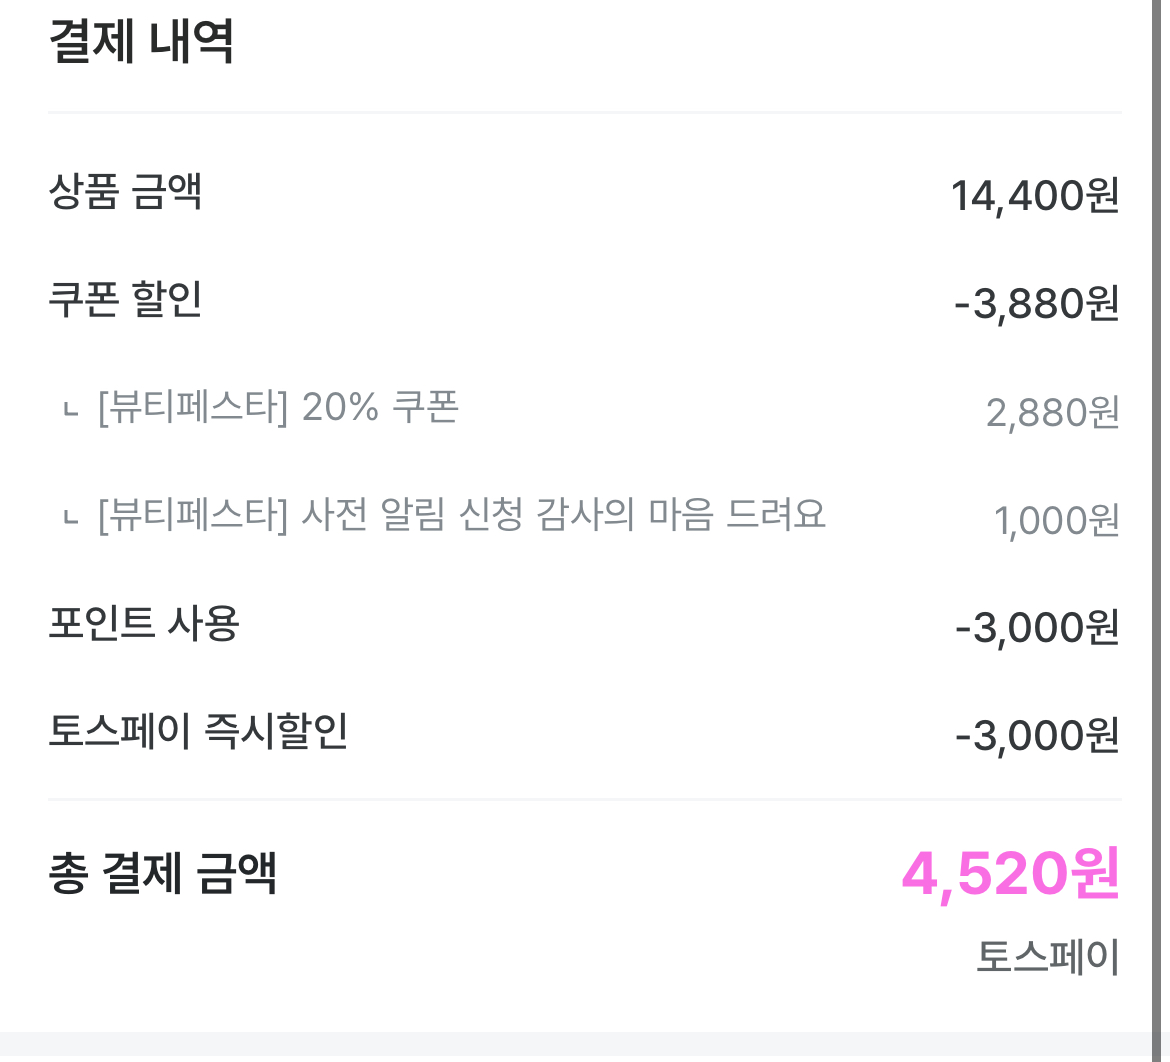Select the 쿠폰 할인 row label
The height and width of the screenshot is (1062, 1170).
[126, 299]
